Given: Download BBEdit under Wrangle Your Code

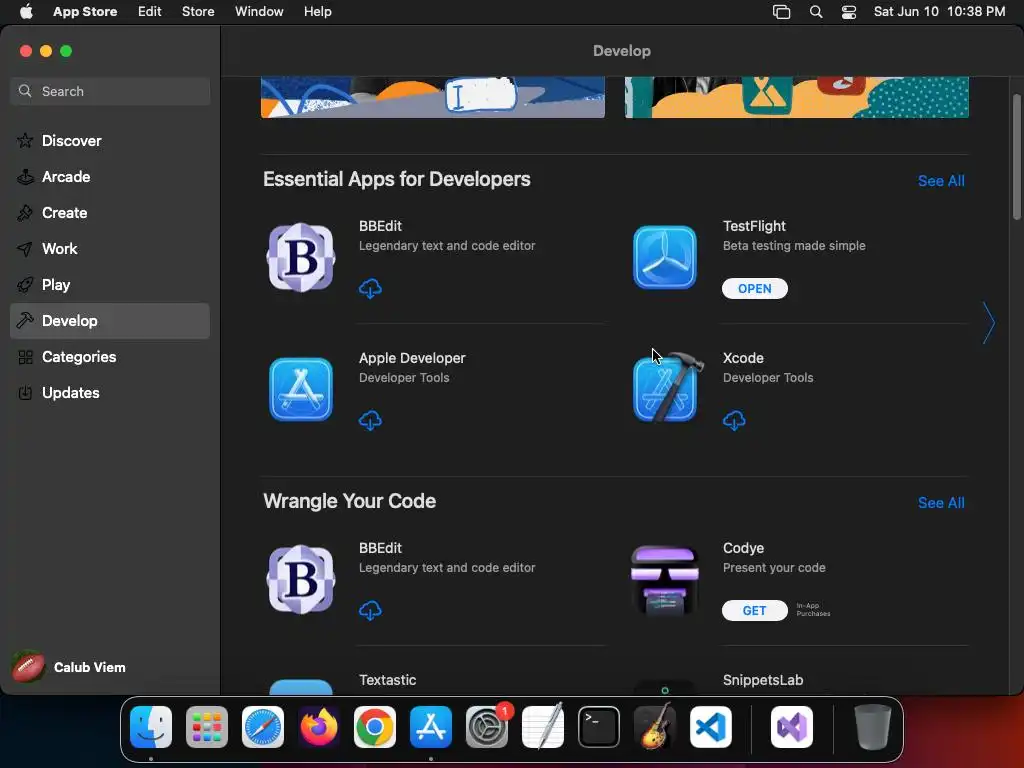Looking at the screenshot, I should pyautogui.click(x=370, y=610).
